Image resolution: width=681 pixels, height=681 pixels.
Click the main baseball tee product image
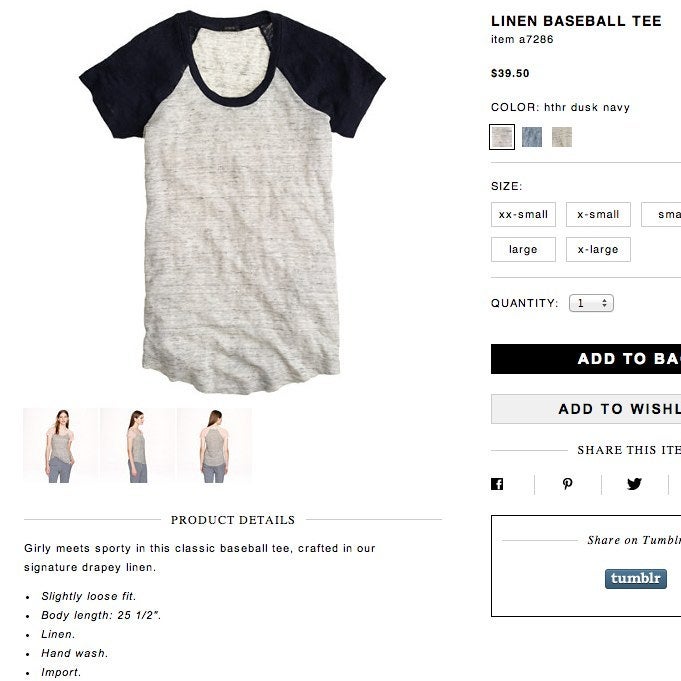(232, 202)
